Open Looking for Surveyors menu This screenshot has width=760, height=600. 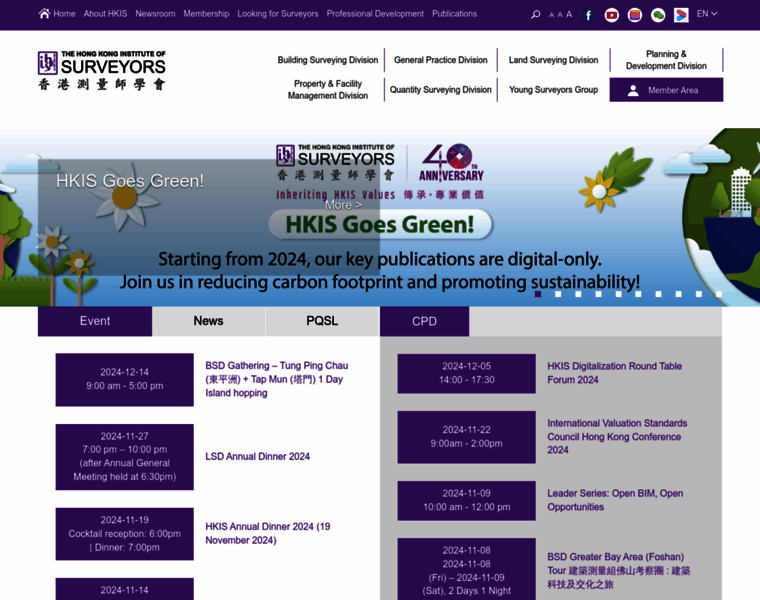[278, 14]
